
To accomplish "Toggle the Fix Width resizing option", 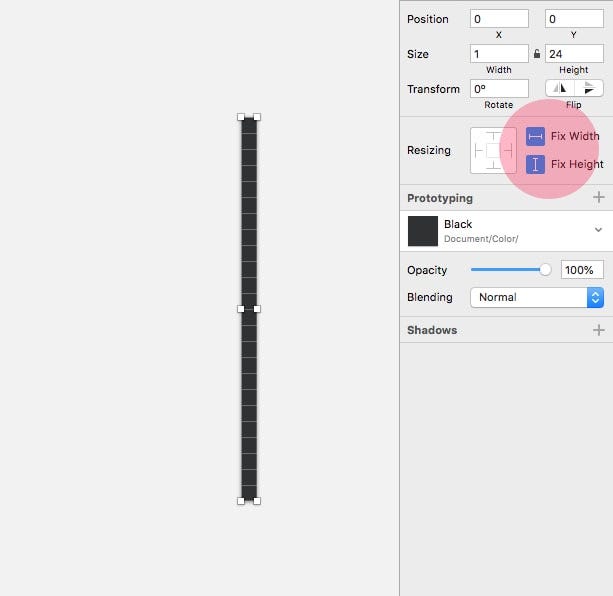I will pyautogui.click(x=535, y=136).
